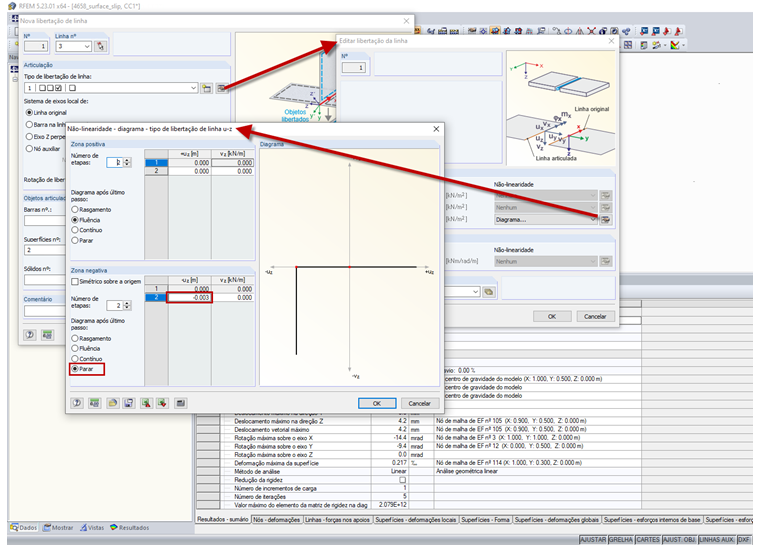Open comment library icon in Editar dialog

[x=489, y=292]
